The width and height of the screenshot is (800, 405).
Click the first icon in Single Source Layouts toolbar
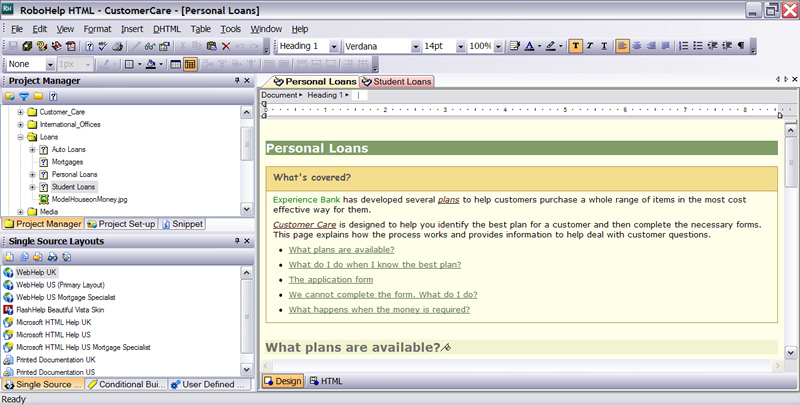(10, 257)
